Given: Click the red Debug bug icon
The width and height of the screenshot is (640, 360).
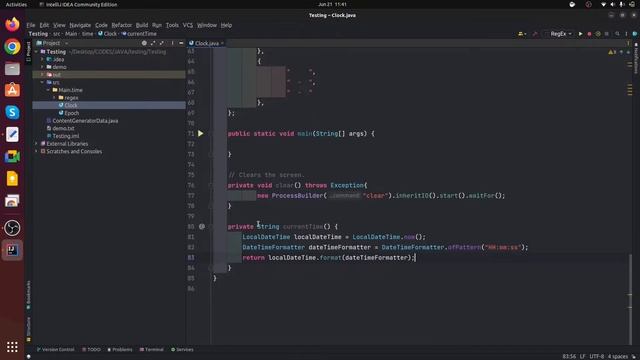Looking at the screenshot, I should 589,34.
